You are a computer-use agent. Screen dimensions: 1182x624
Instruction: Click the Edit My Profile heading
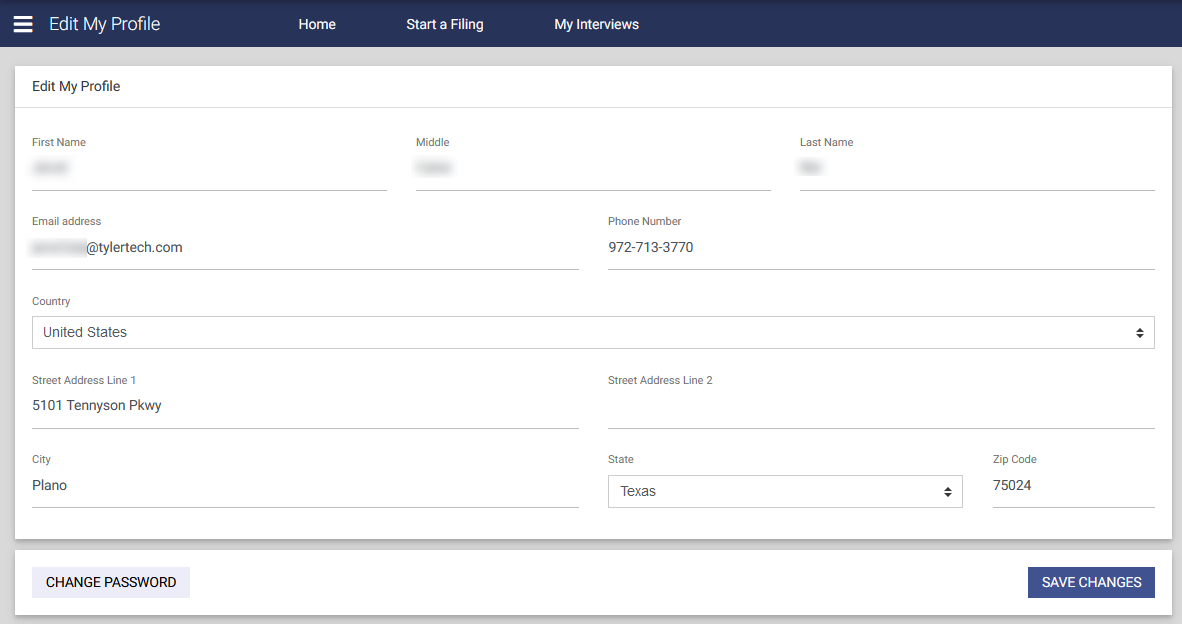[76, 86]
